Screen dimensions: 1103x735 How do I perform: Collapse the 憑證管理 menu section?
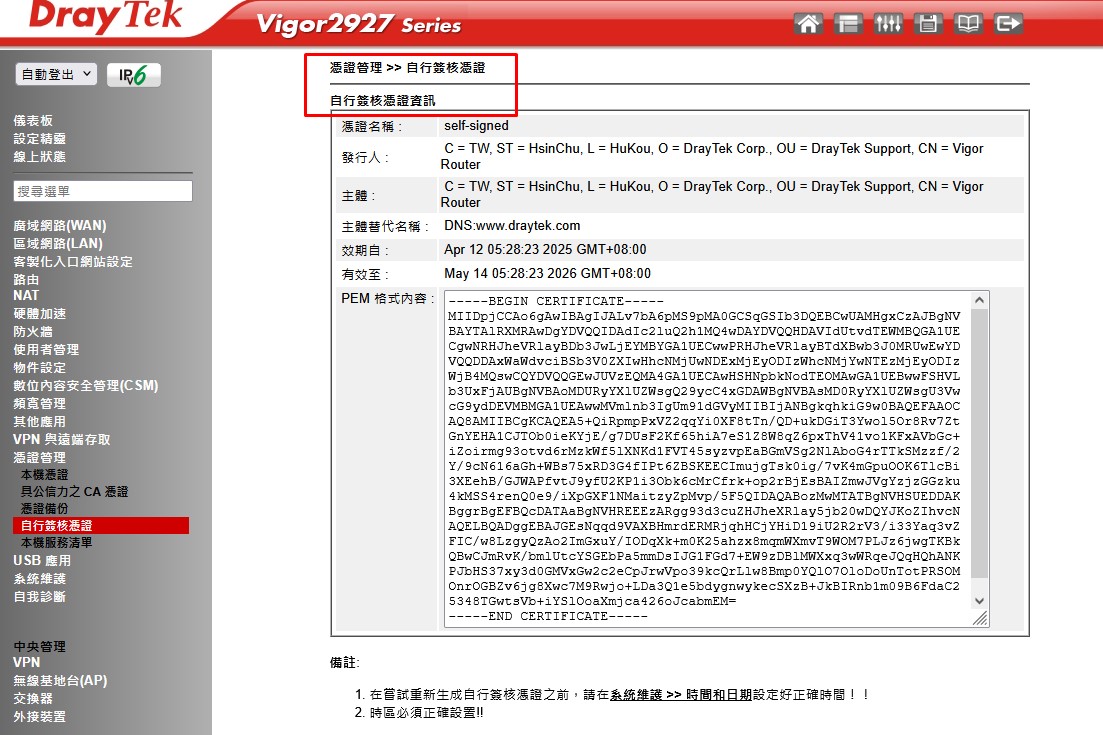click(39, 458)
